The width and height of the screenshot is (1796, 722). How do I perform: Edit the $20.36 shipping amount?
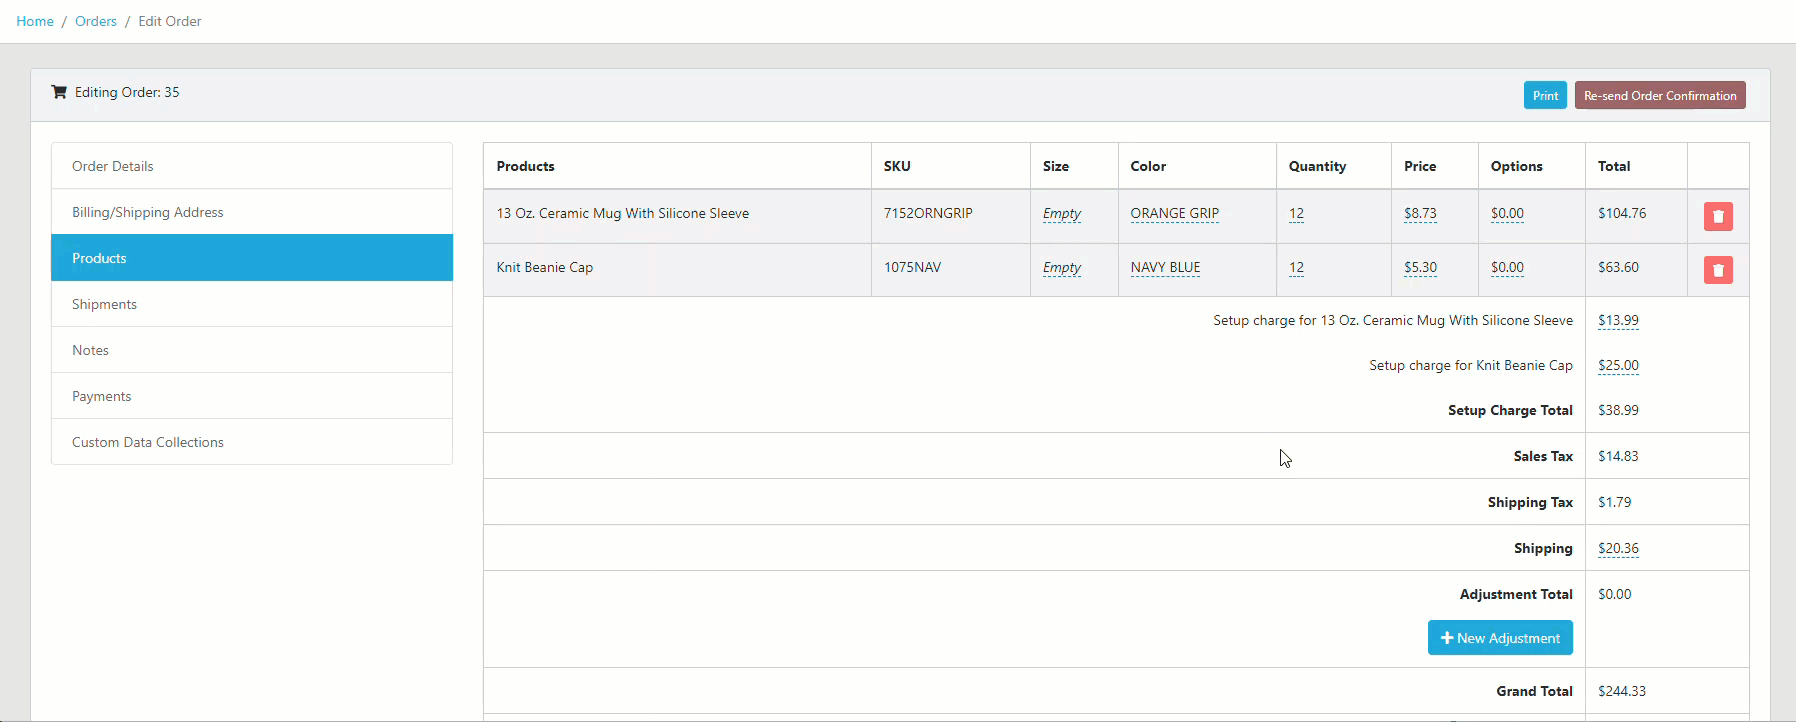click(1617, 548)
